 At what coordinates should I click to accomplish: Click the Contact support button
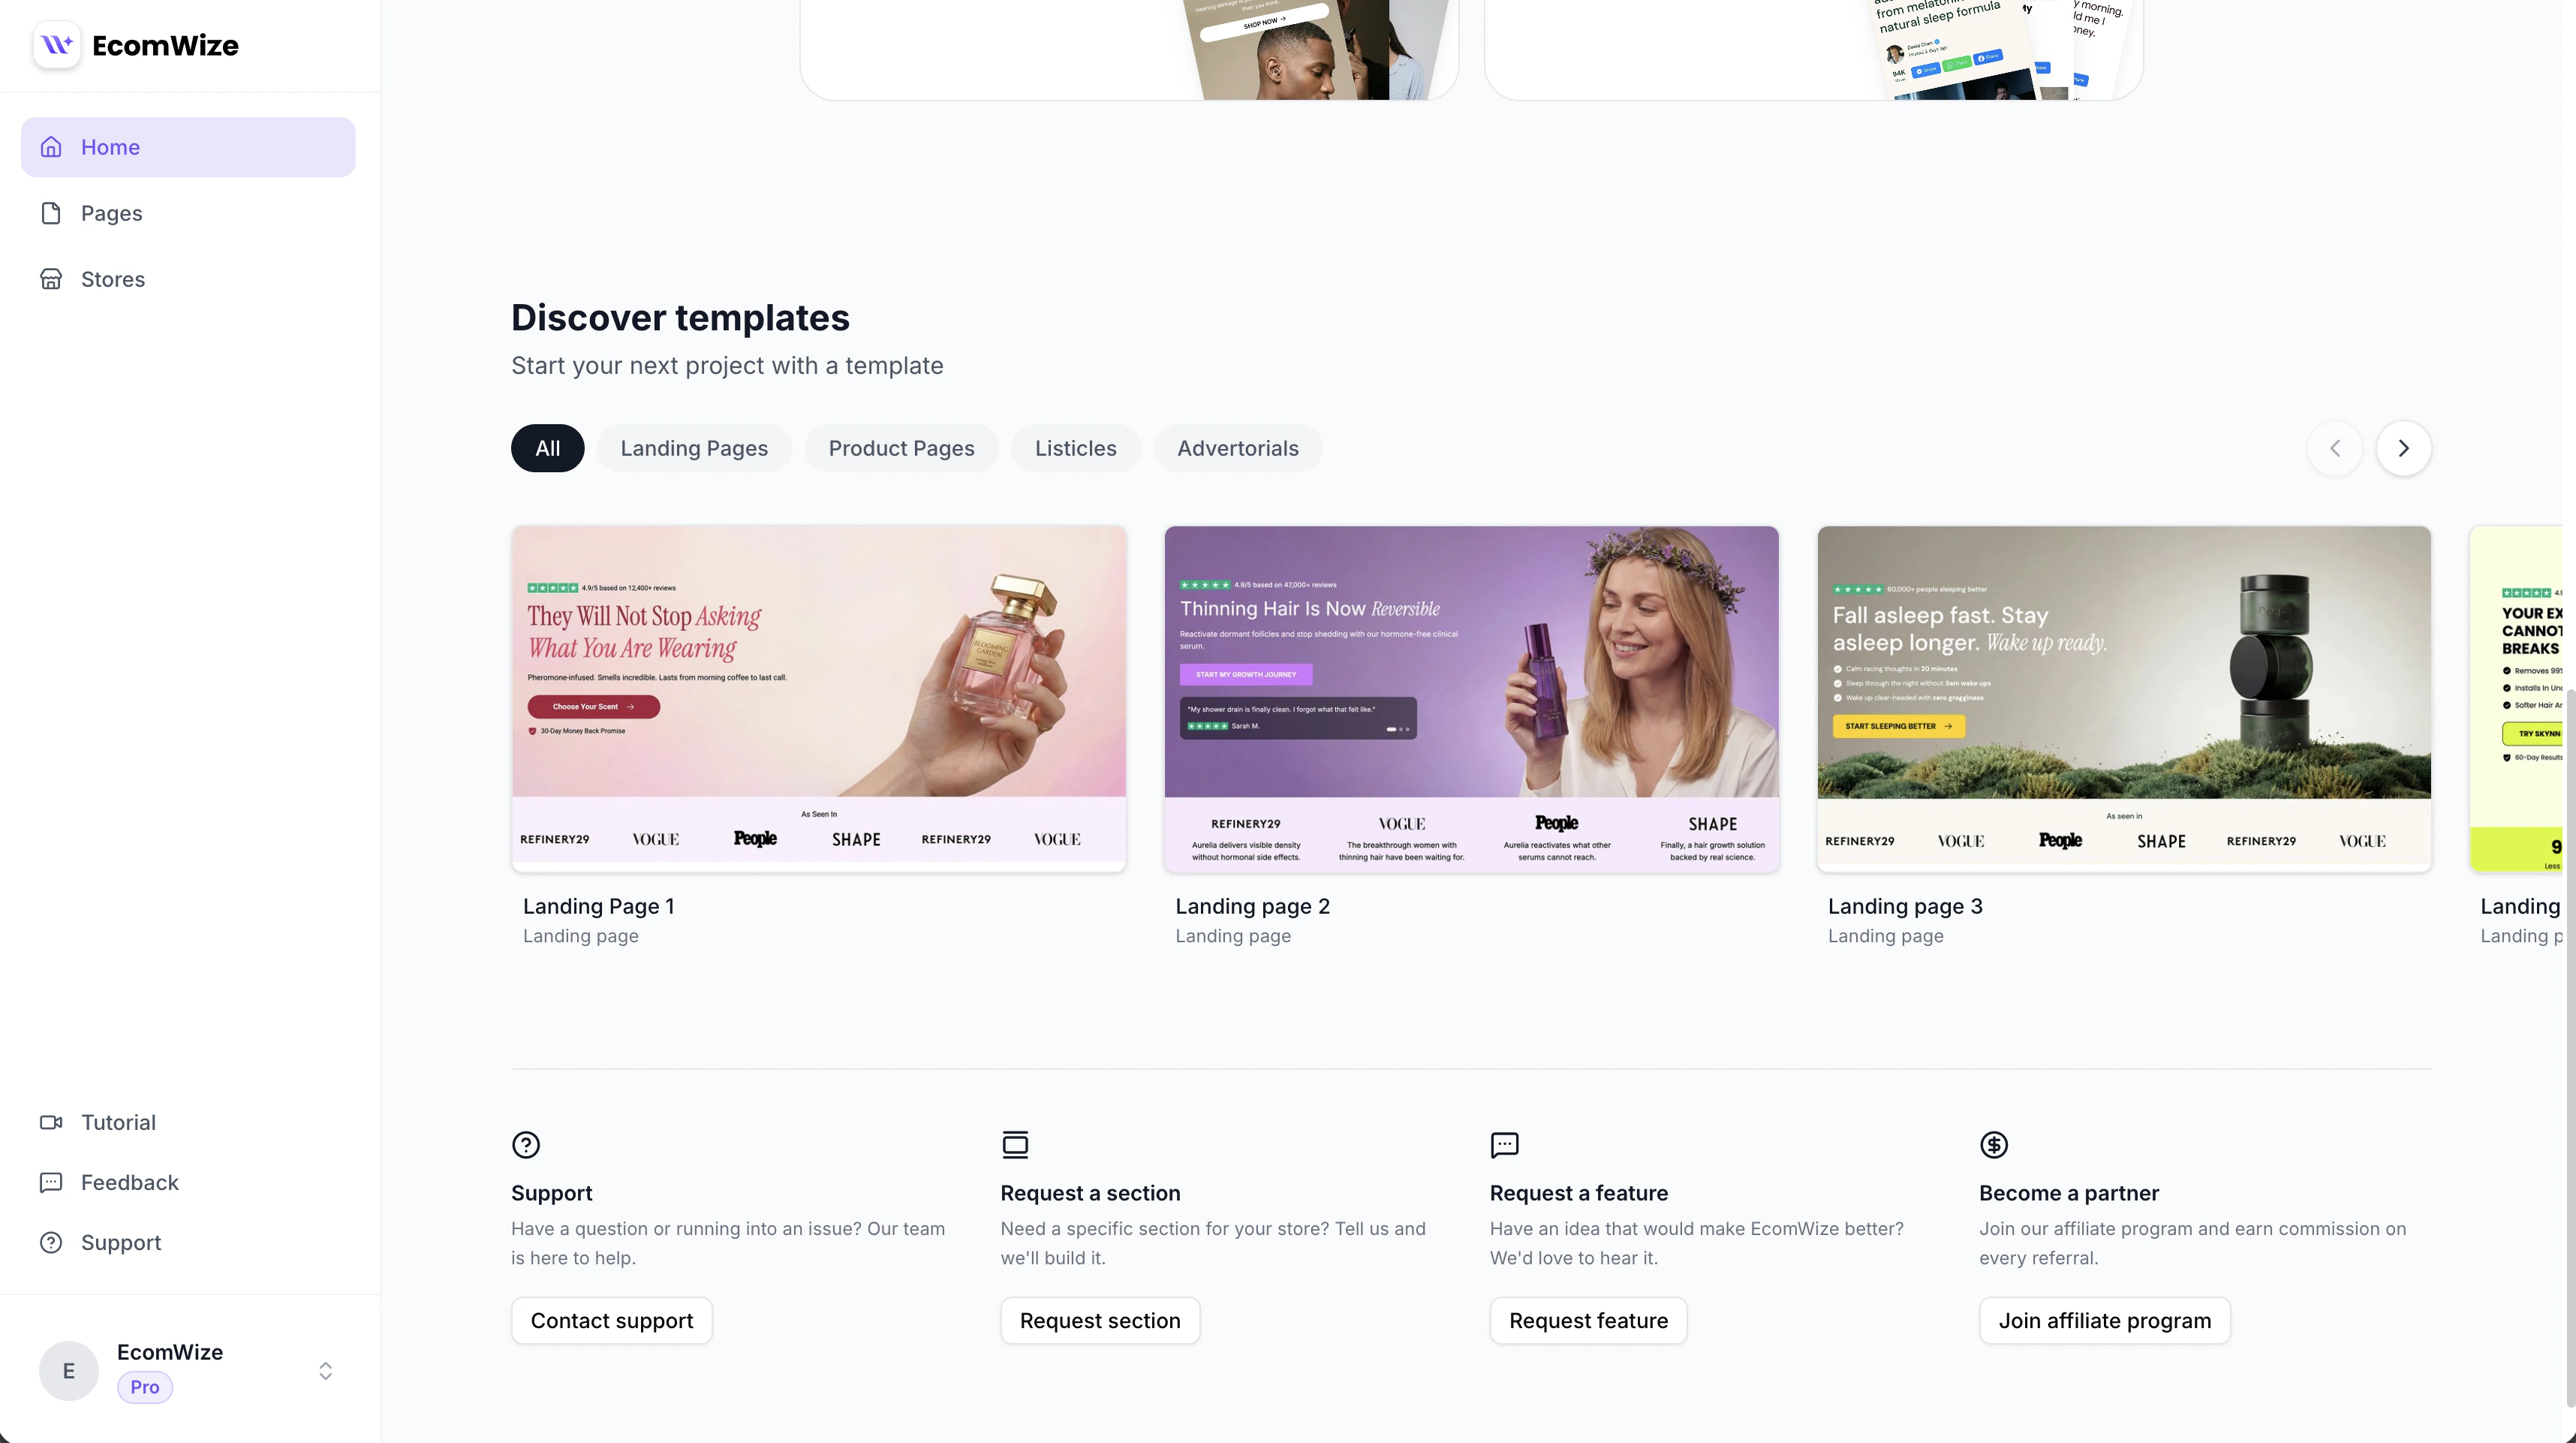click(612, 1320)
